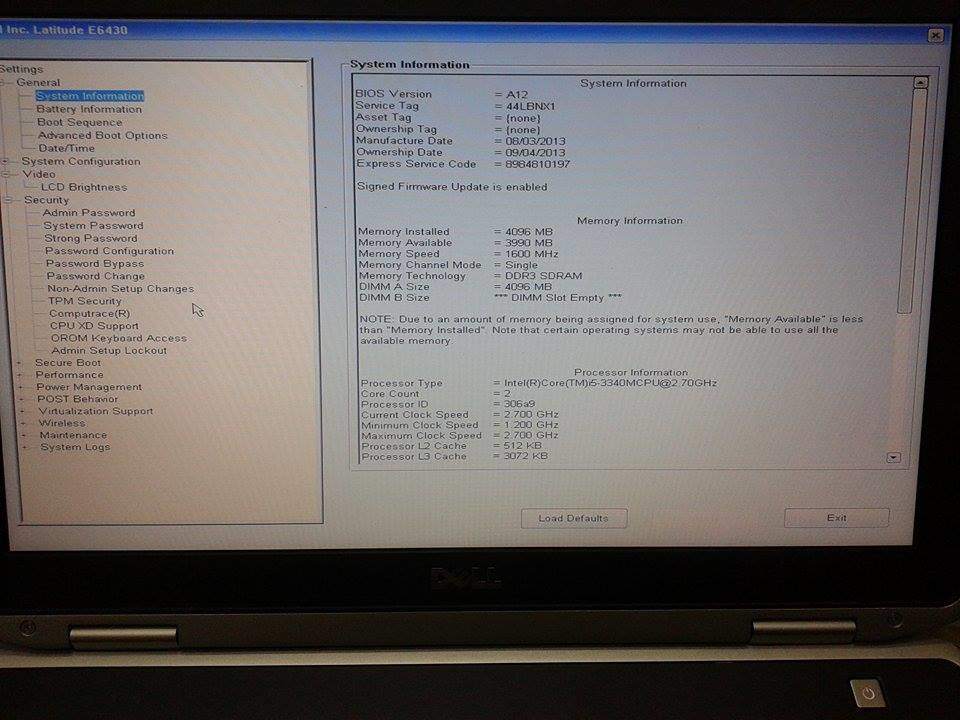Image resolution: width=960 pixels, height=720 pixels.
Task: Click the System Information scrollbar thumb
Action: coord(912,202)
